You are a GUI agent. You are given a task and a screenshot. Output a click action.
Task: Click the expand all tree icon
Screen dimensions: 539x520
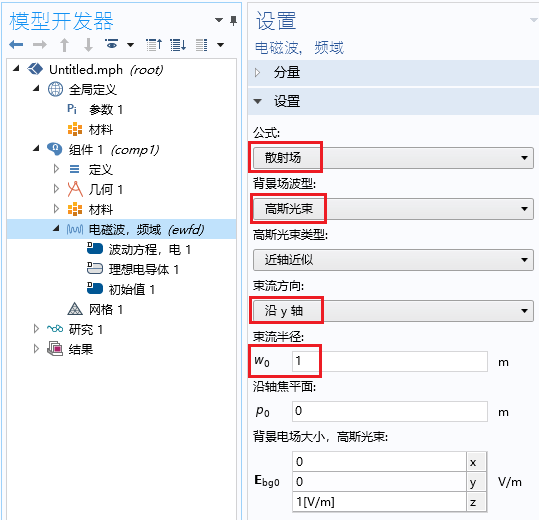[178, 45]
